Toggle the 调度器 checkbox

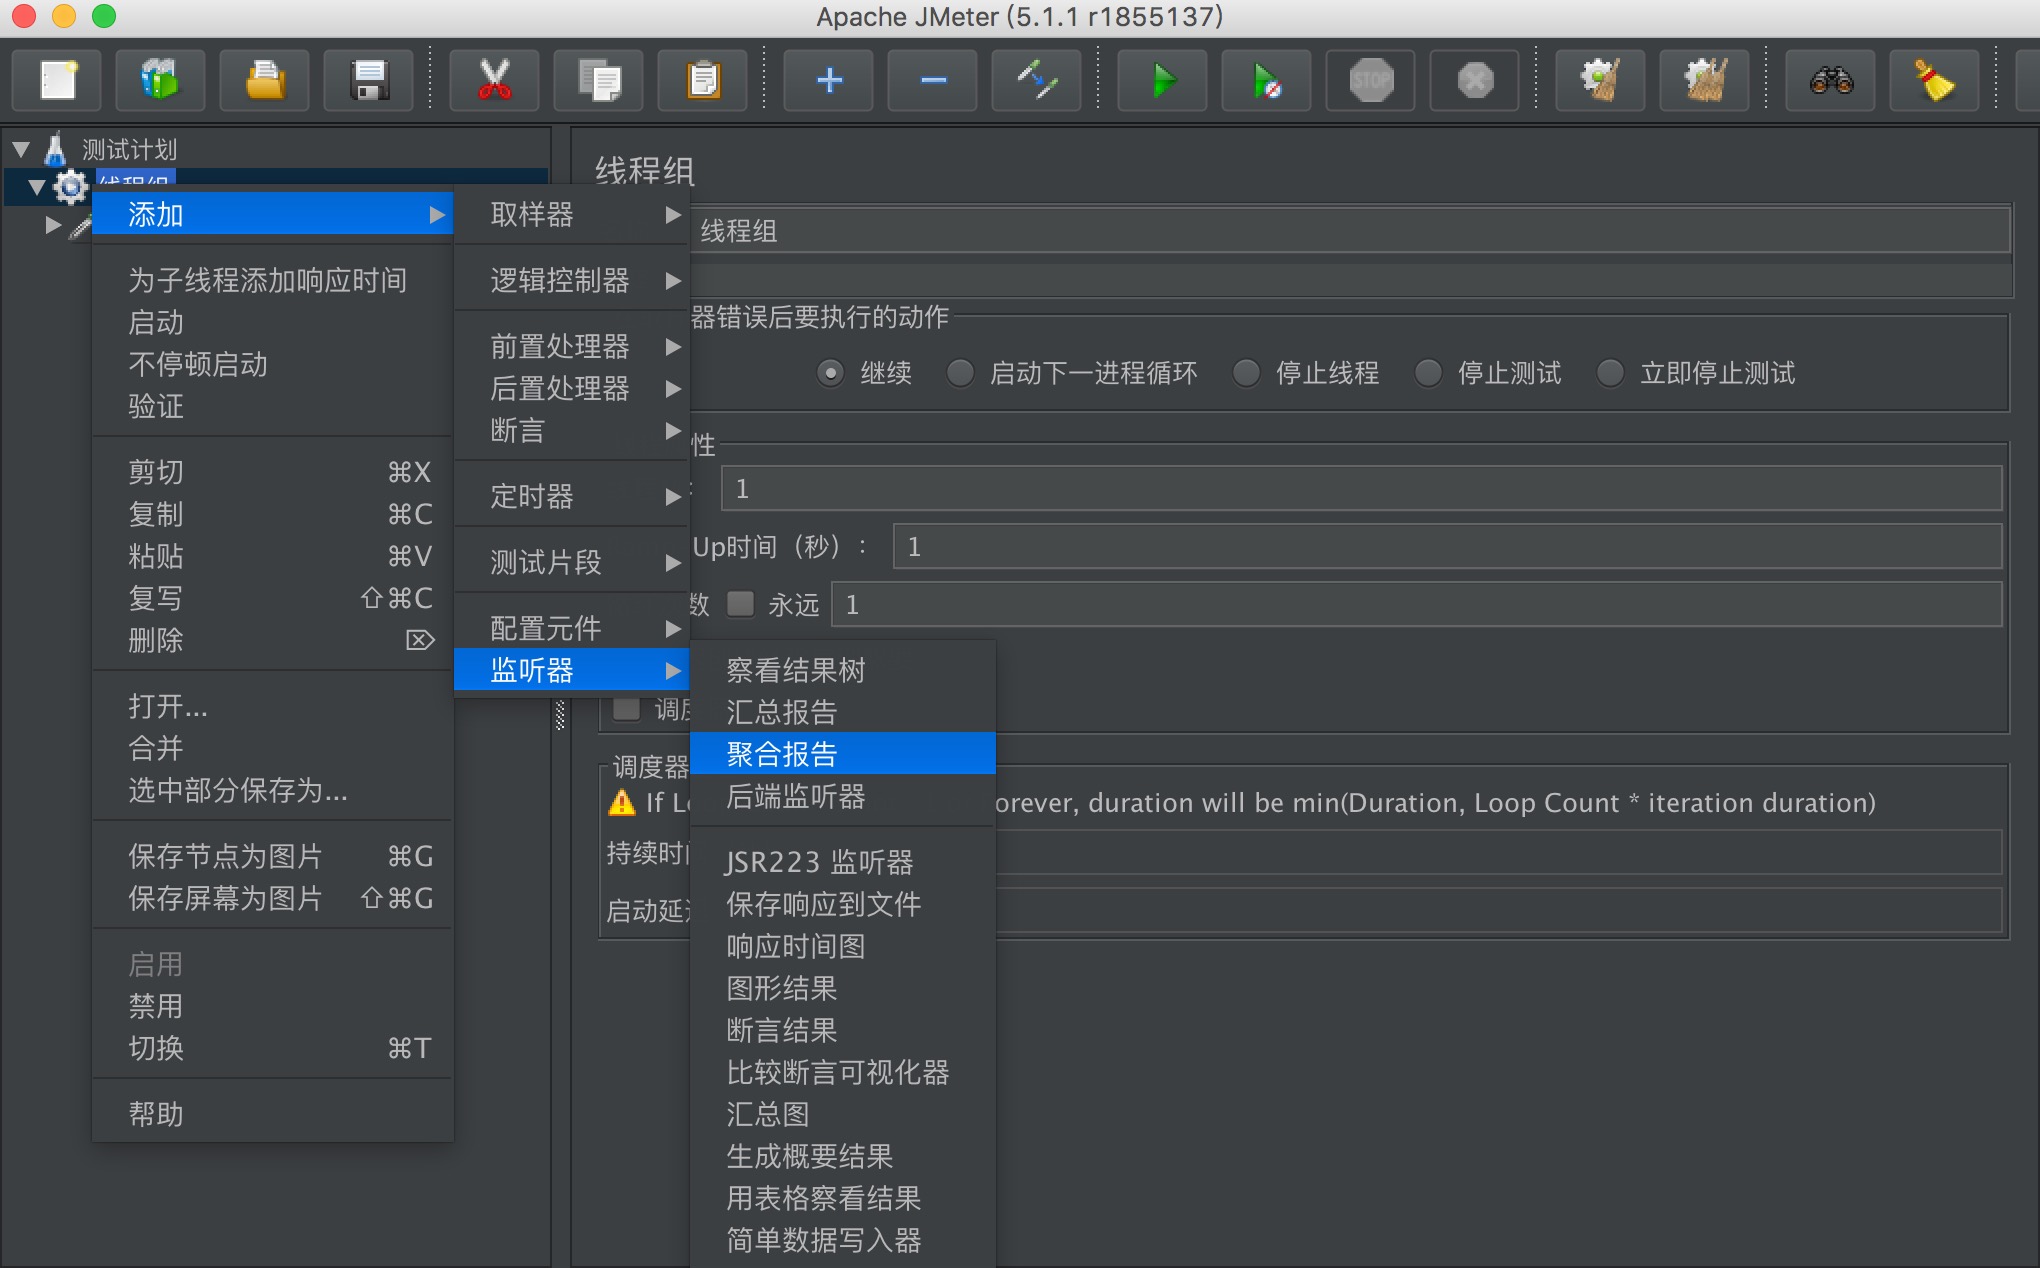[x=627, y=709]
